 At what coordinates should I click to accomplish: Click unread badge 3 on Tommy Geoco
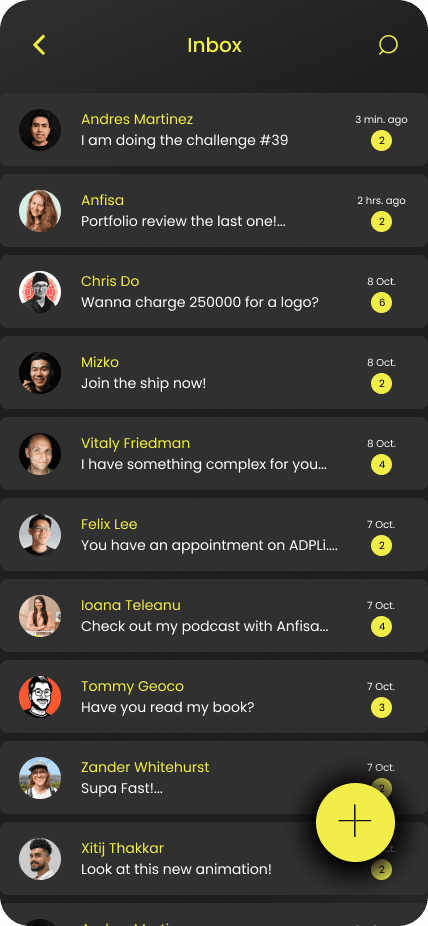pyautogui.click(x=381, y=708)
